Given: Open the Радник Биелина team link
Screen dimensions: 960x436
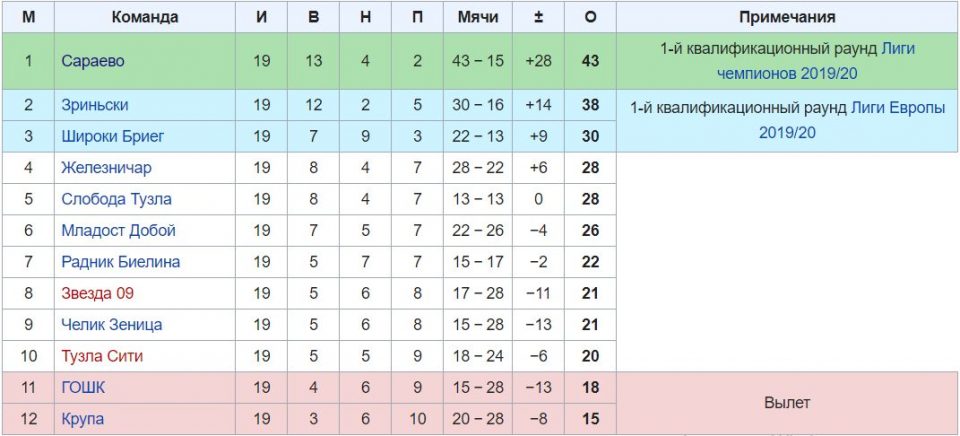Looking at the screenshot, I should click(120, 262).
